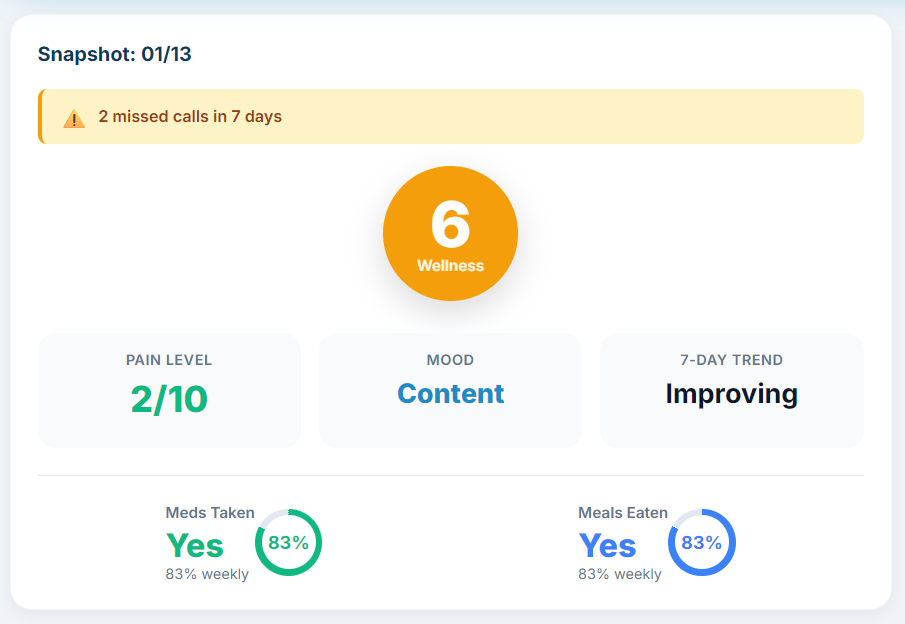Click the 83% label inside the Meds ring
This screenshot has width=905, height=624.
(x=291, y=542)
